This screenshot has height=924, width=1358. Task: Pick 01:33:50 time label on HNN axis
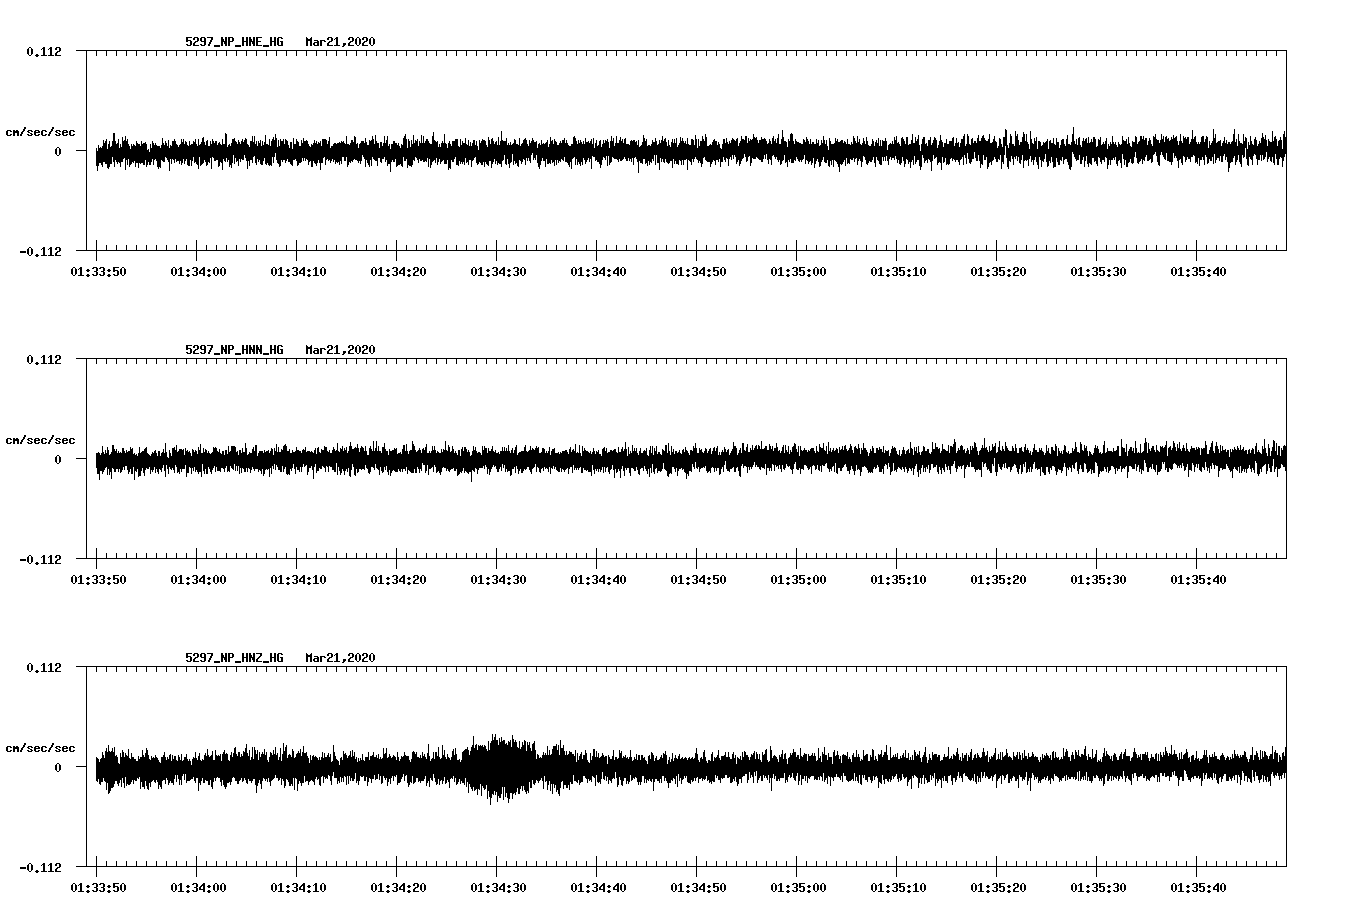tap(98, 580)
